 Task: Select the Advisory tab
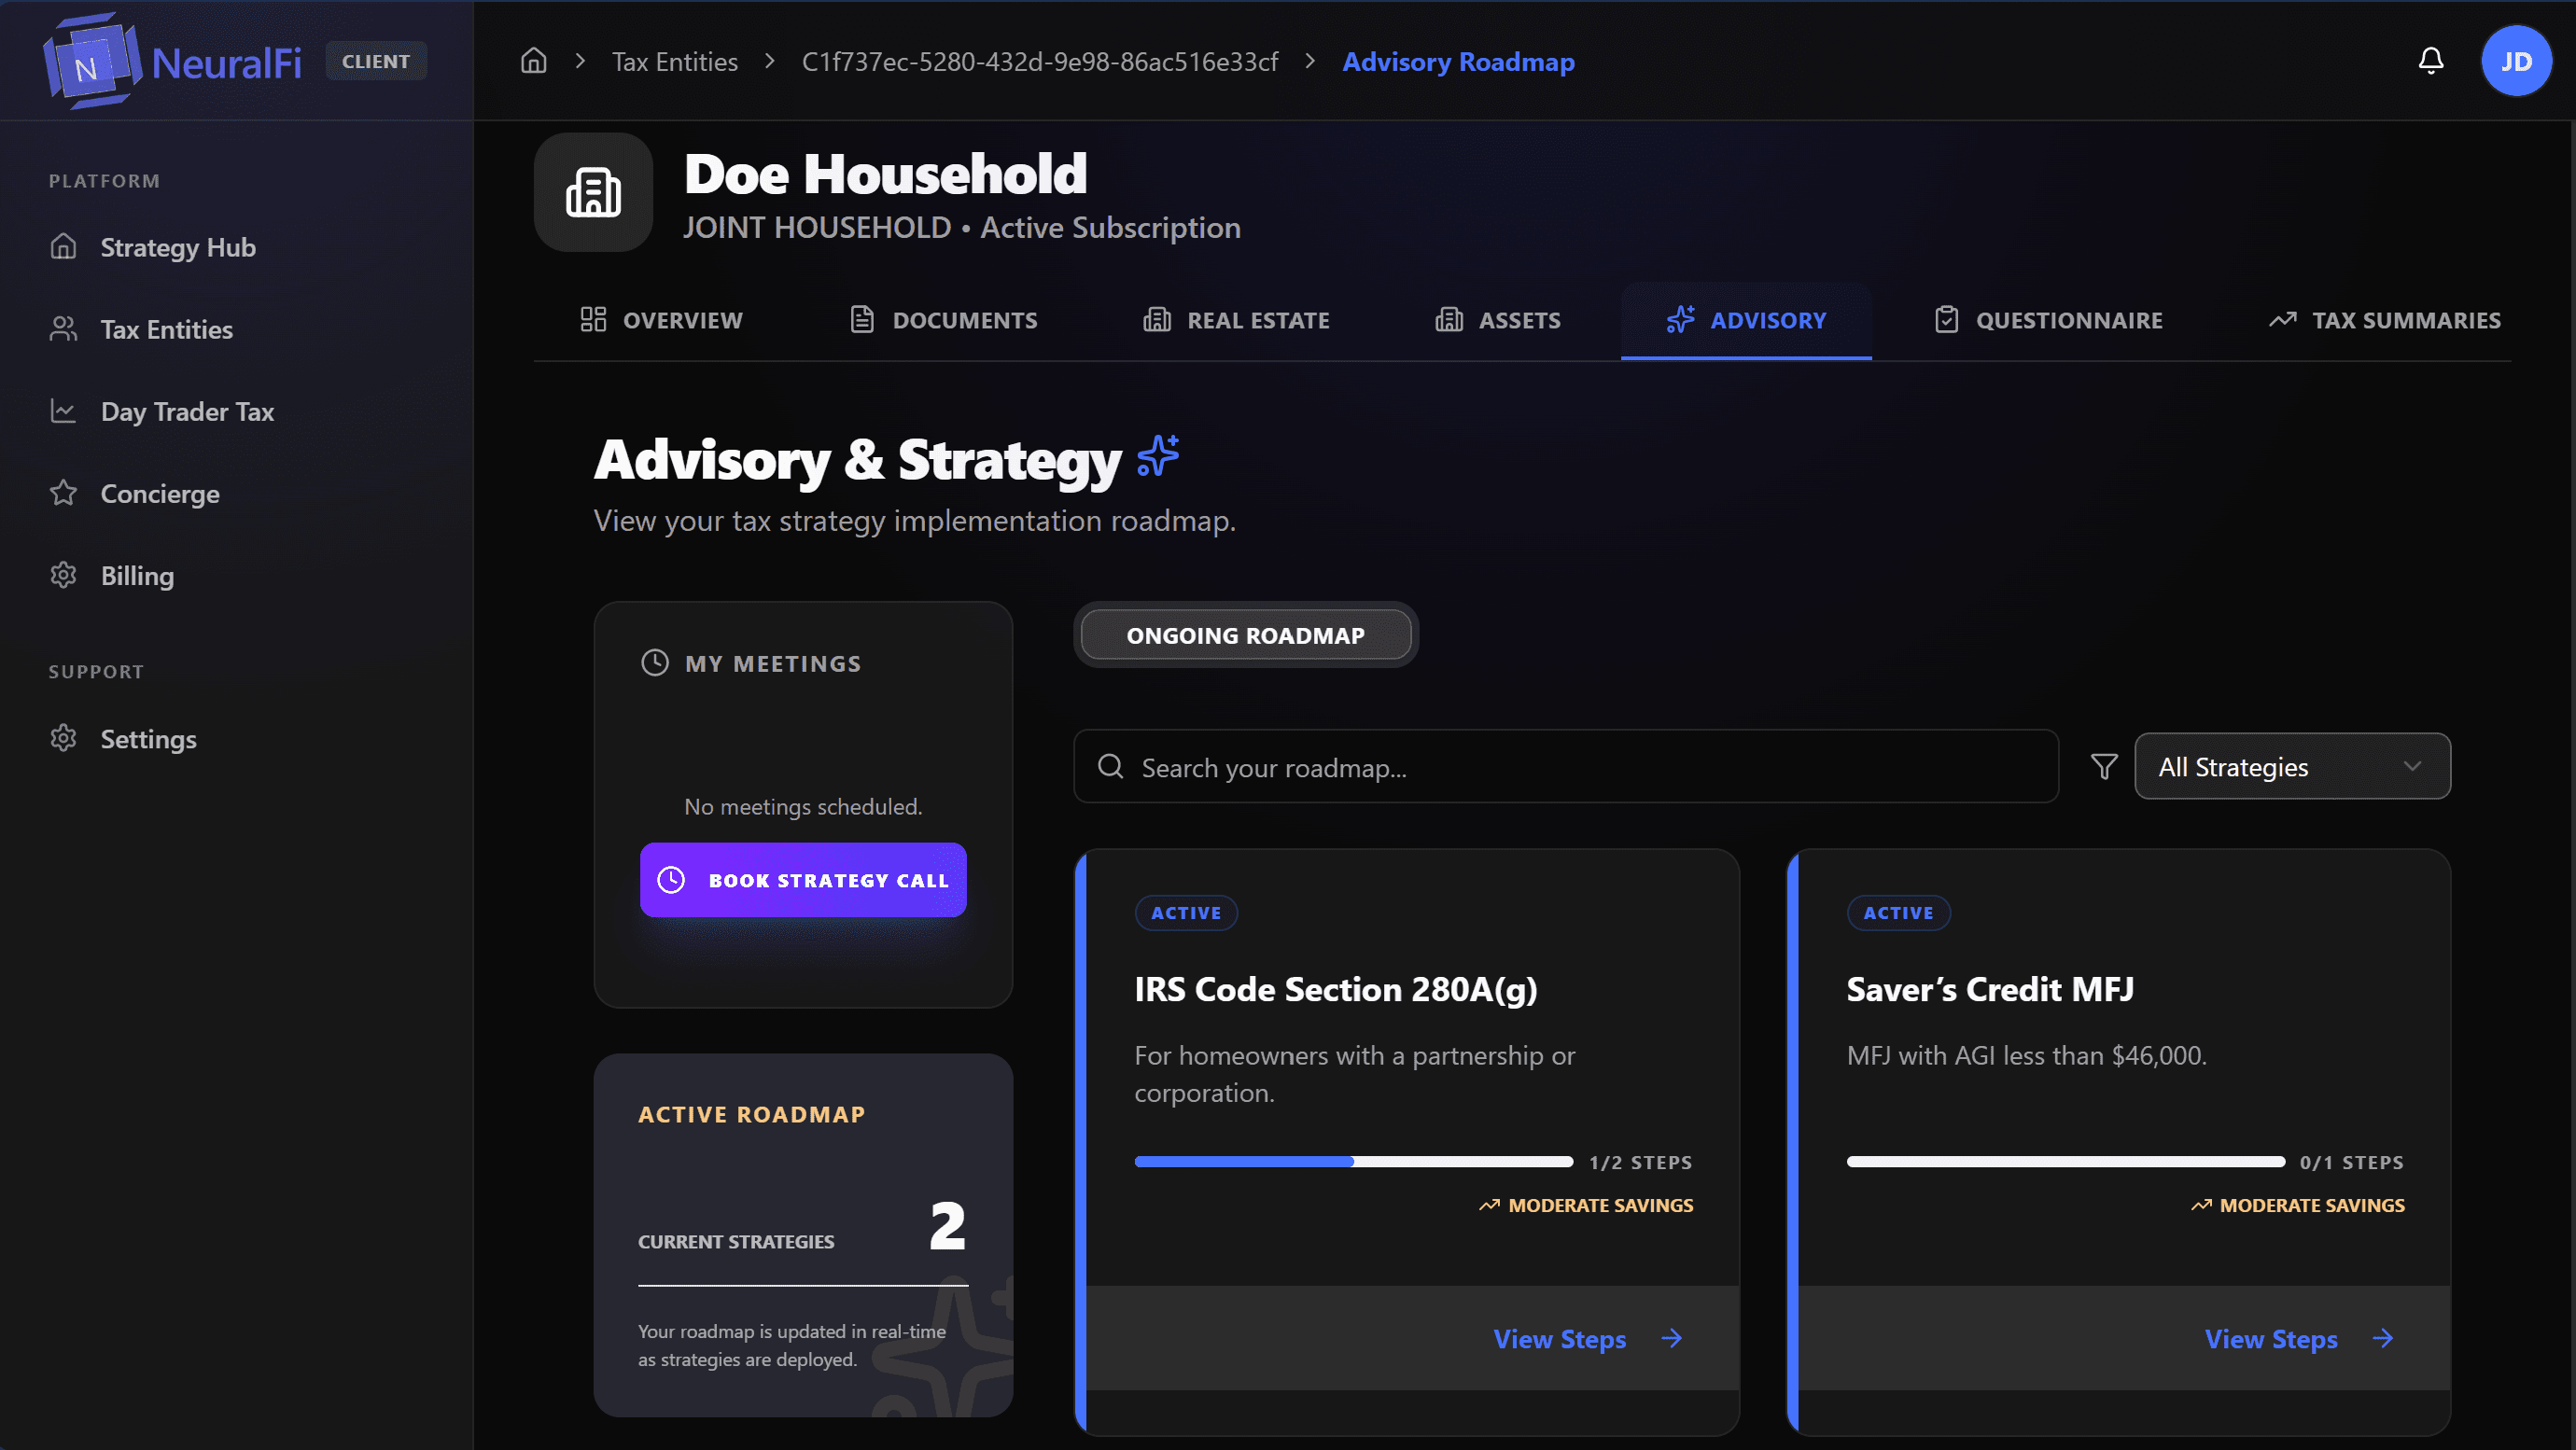pyautogui.click(x=1746, y=320)
